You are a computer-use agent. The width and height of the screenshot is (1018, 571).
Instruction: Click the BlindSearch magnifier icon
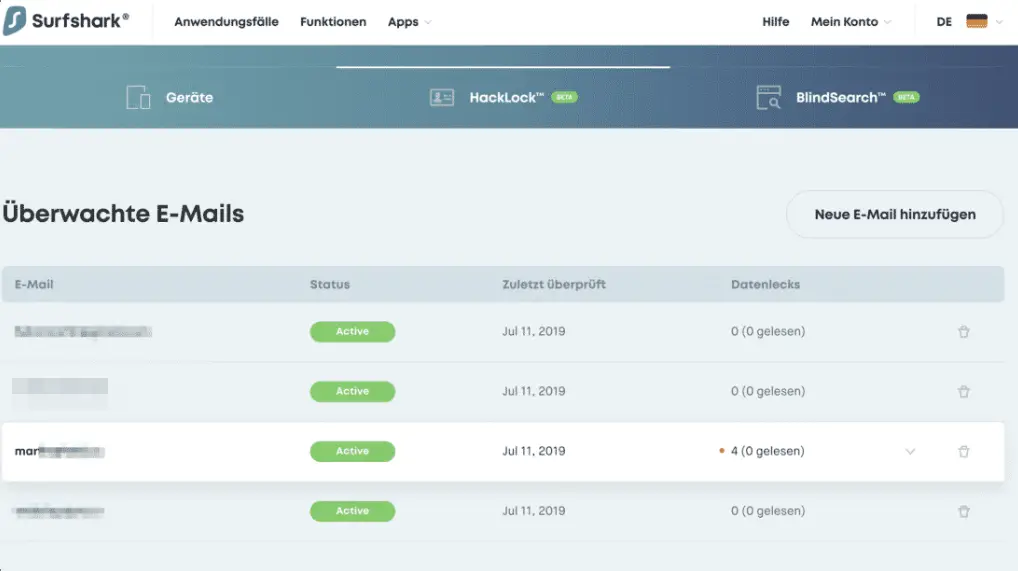tap(769, 97)
